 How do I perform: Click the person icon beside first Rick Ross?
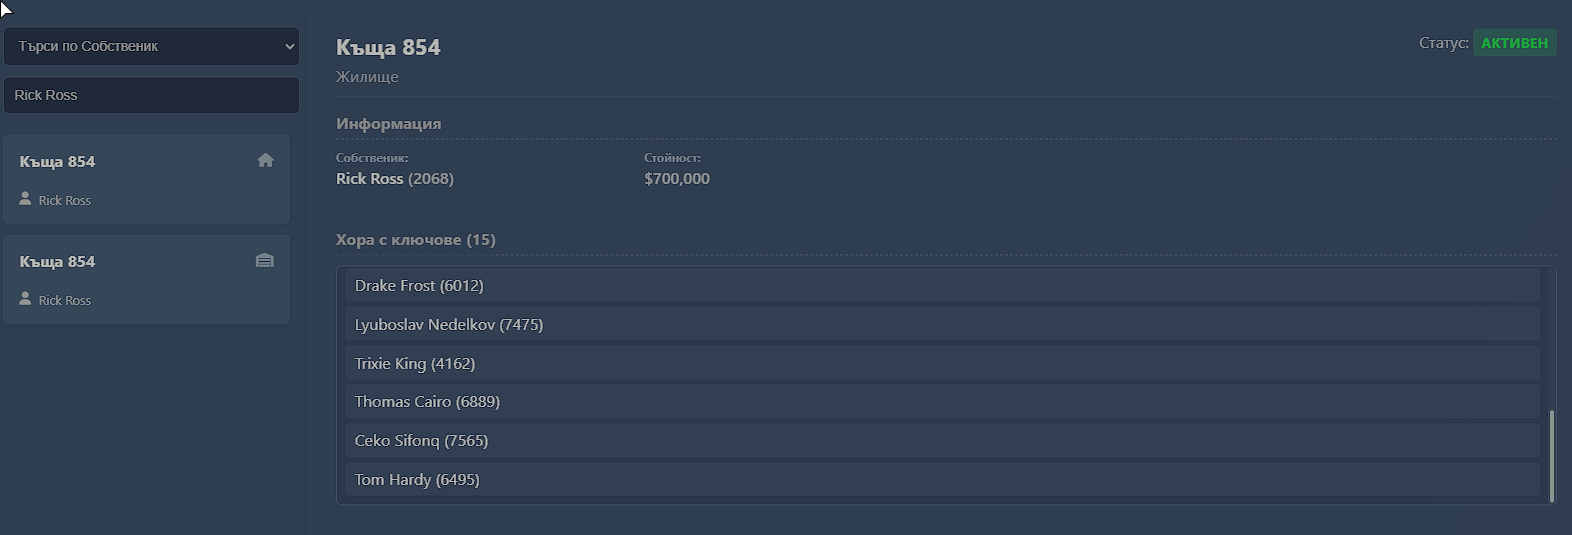pos(25,199)
